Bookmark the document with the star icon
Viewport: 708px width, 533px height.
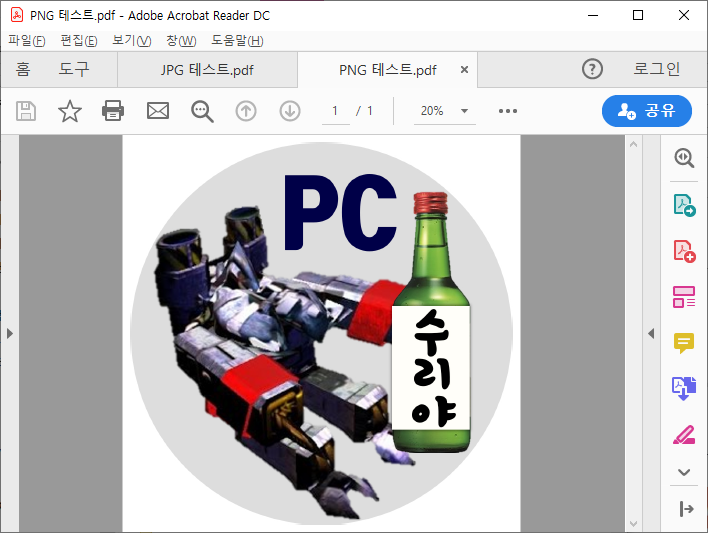pyautogui.click(x=70, y=111)
